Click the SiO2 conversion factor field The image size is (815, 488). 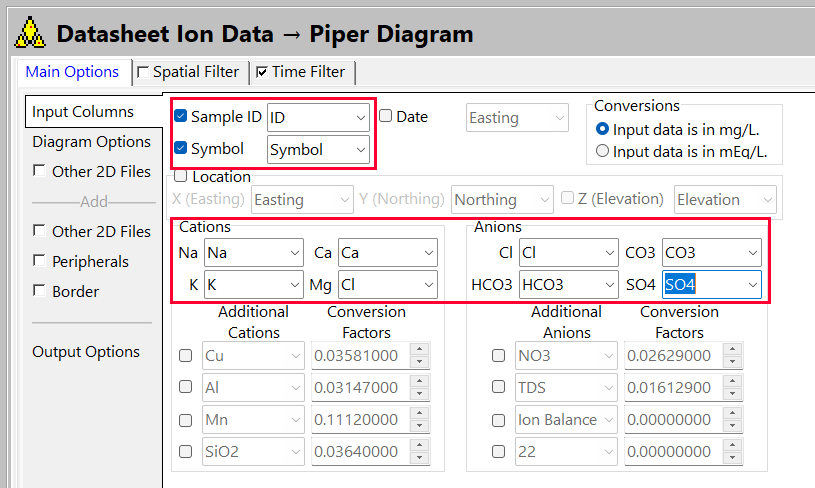click(360, 451)
